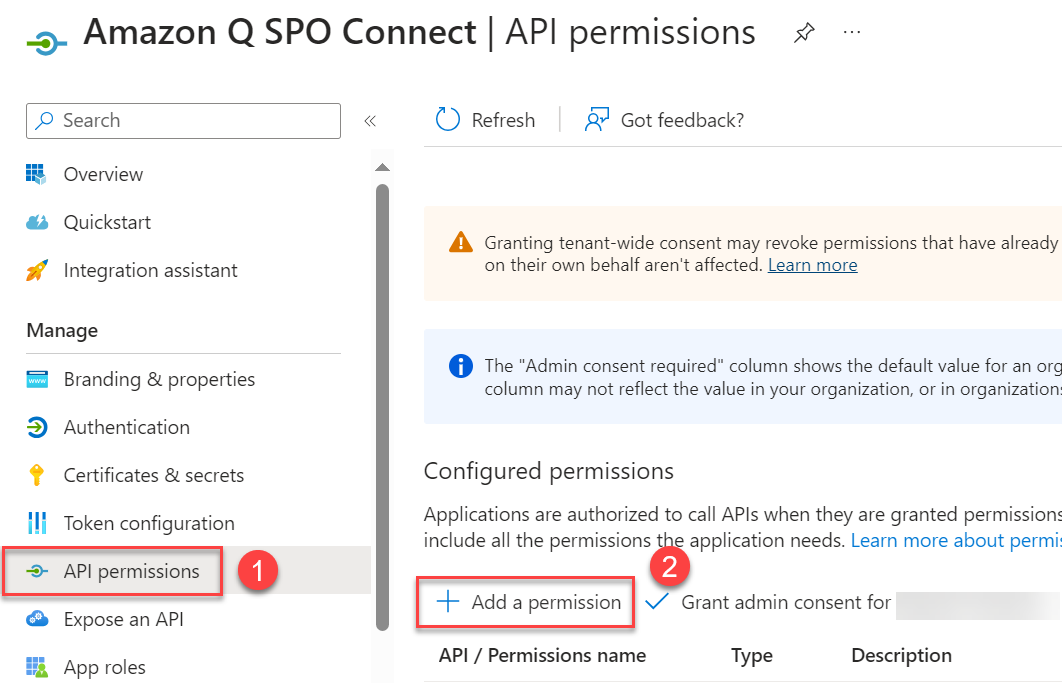Collapse the navigation pane with the double chevron
This screenshot has width=1062, height=683.
click(370, 120)
